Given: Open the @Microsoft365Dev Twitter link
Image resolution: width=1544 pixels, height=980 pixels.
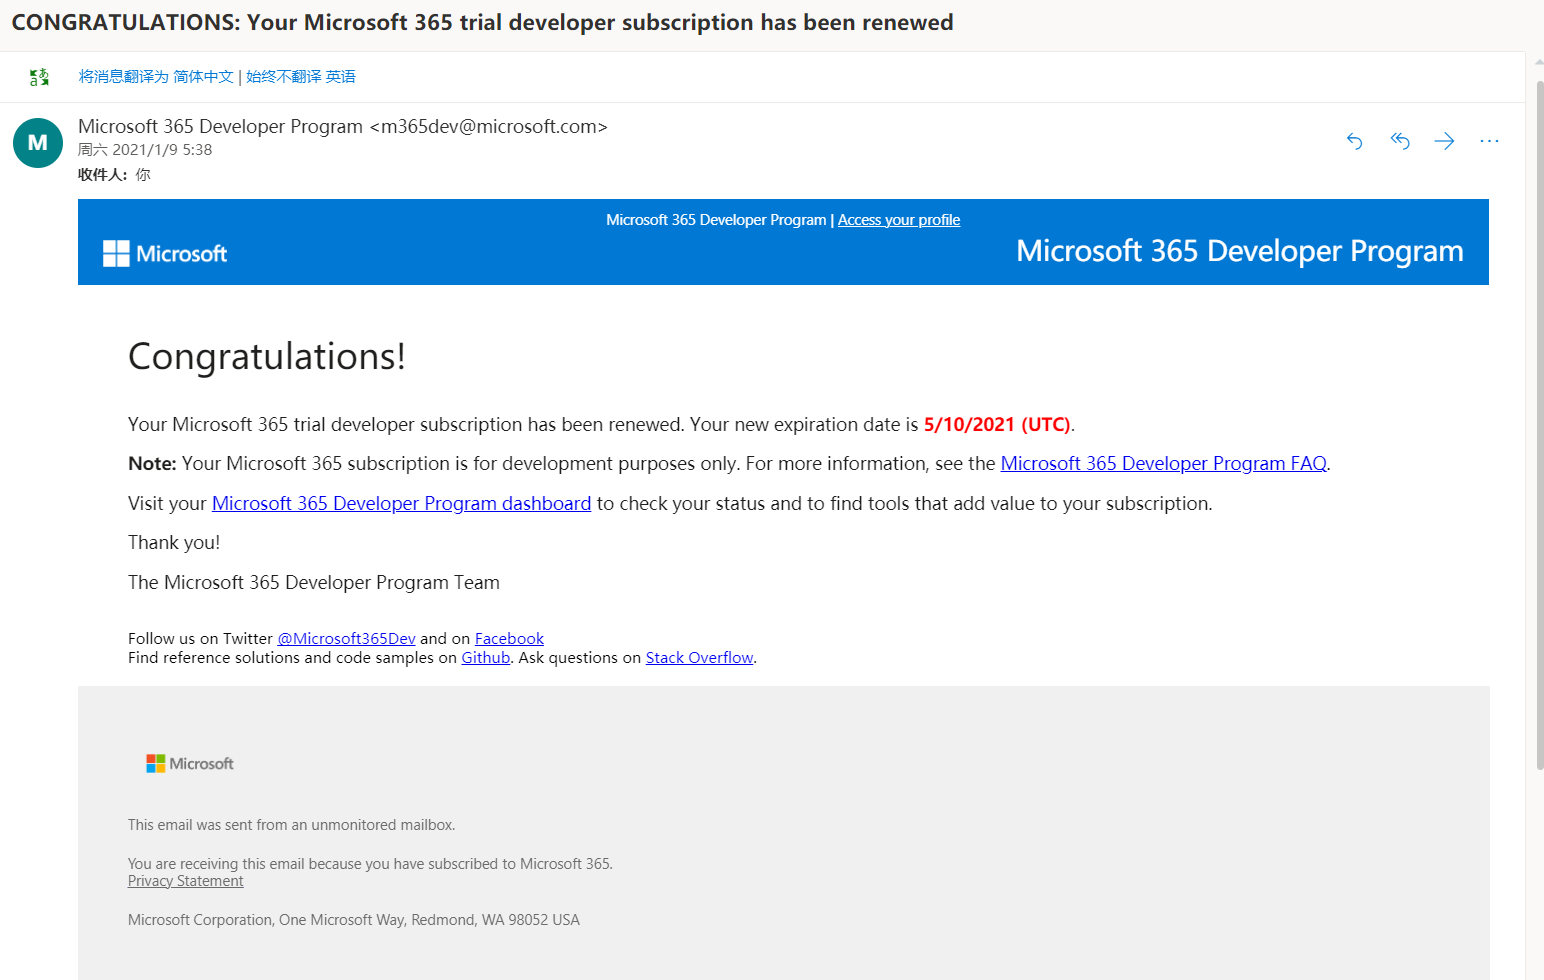Looking at the screenshot, I should 346,638.
